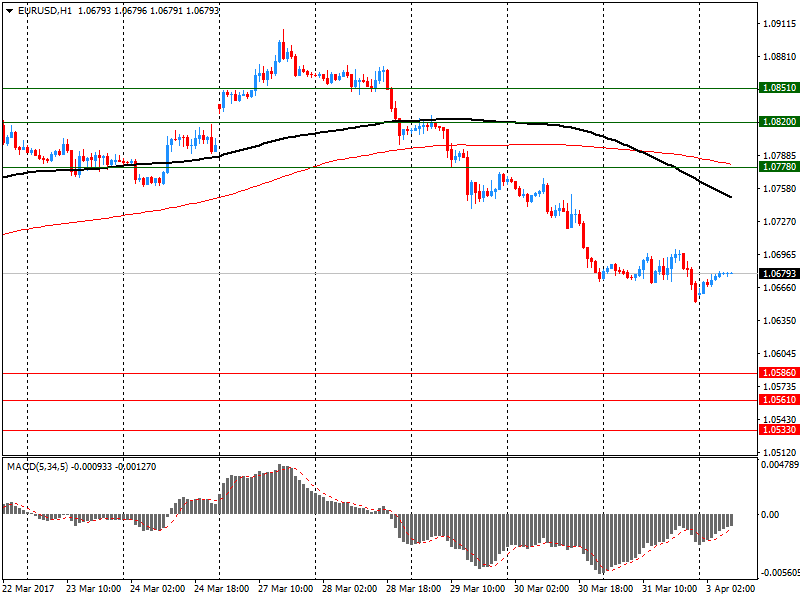This screenshot has width=800, height=600.
Task: Click the EURUSD,H1 chart title text
Action: (x=45, y=11)
